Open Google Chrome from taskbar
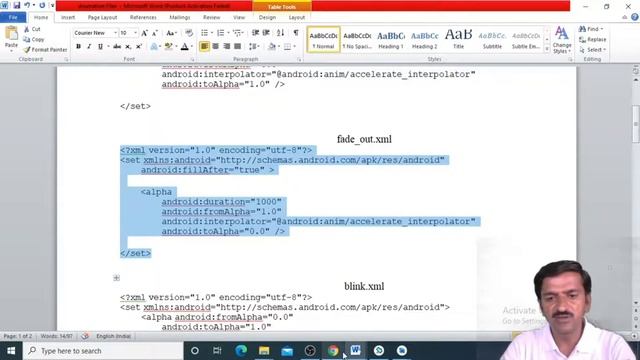640x360 pixels. 333,351
